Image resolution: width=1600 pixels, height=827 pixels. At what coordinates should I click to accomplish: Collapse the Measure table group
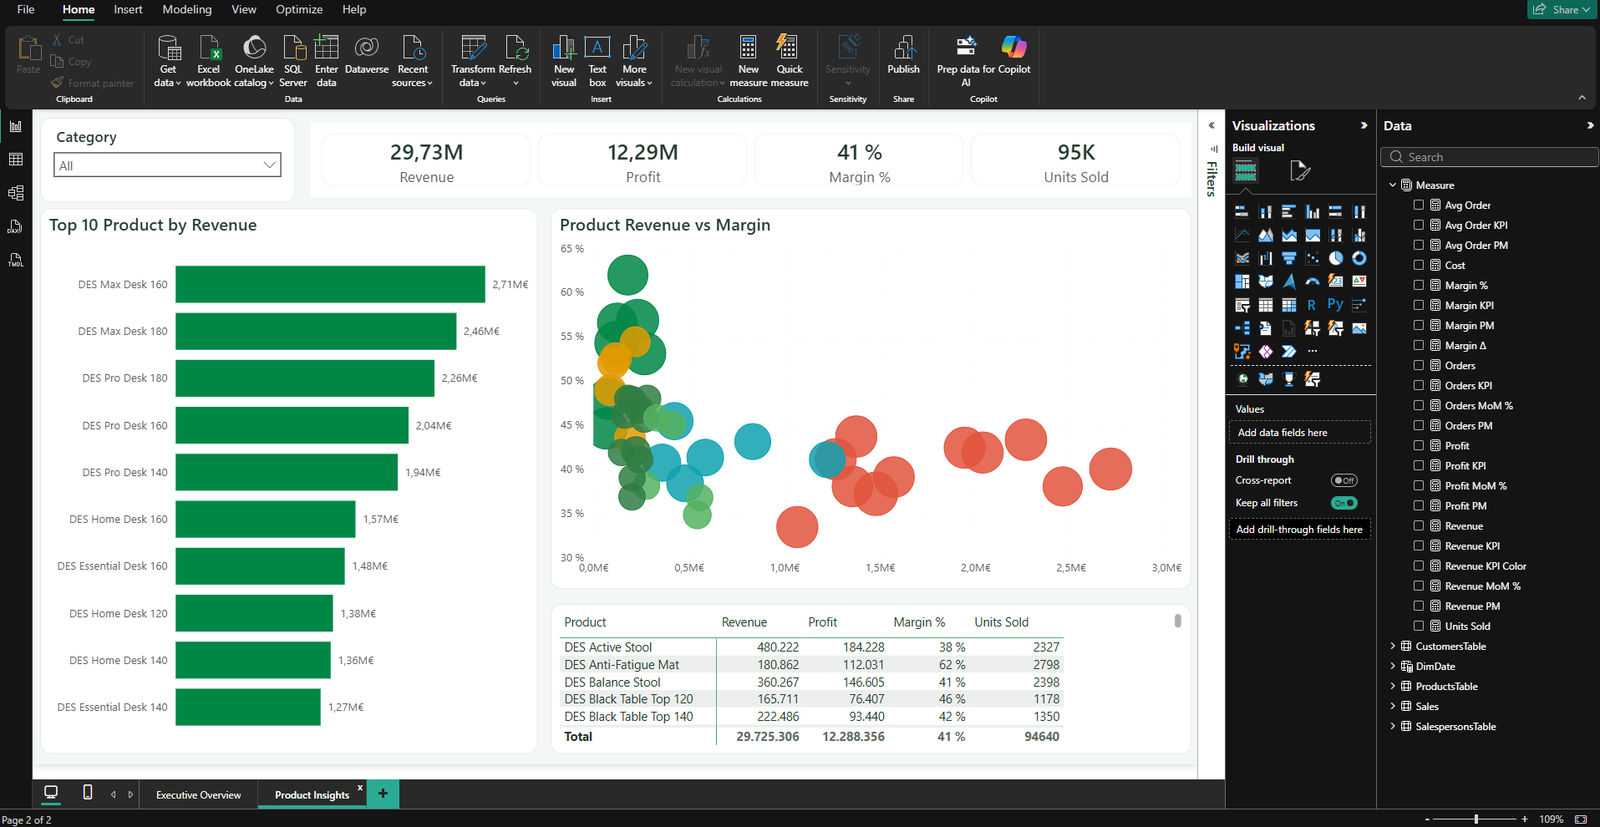tap(1392, 185)
